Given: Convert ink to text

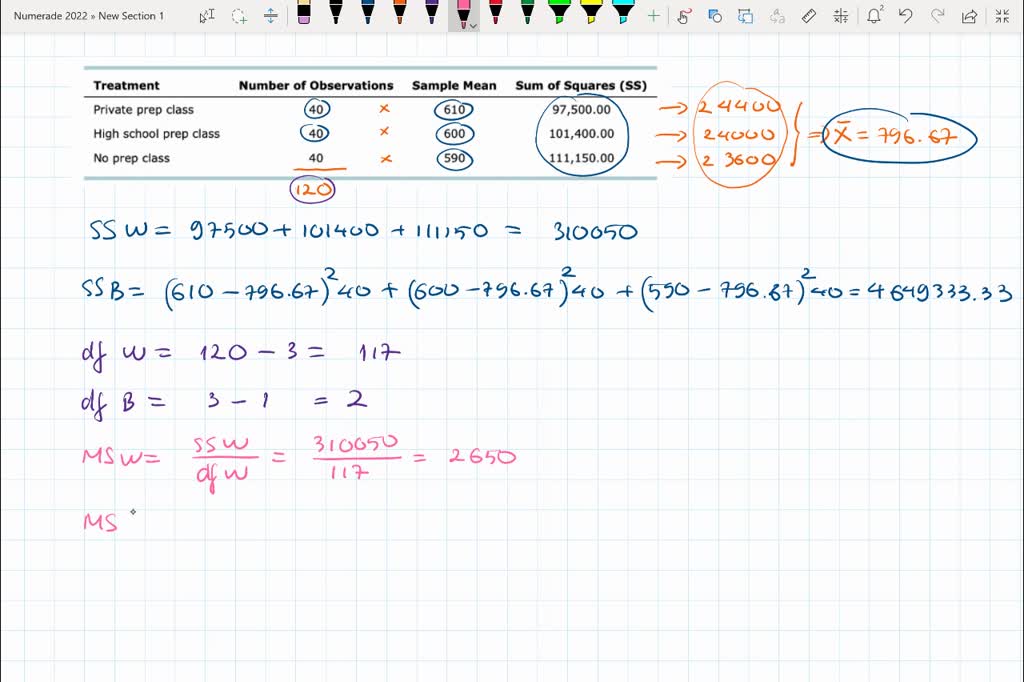Looking at the screenshot, I should (776, 16).
